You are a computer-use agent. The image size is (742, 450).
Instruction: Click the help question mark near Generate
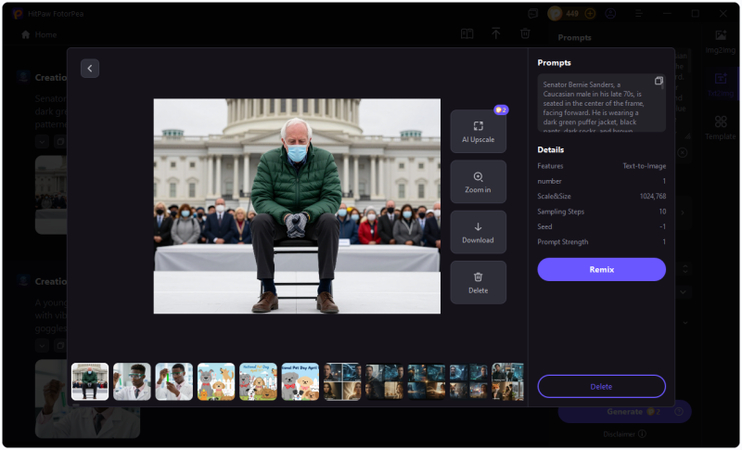click(x=679, y=412)
